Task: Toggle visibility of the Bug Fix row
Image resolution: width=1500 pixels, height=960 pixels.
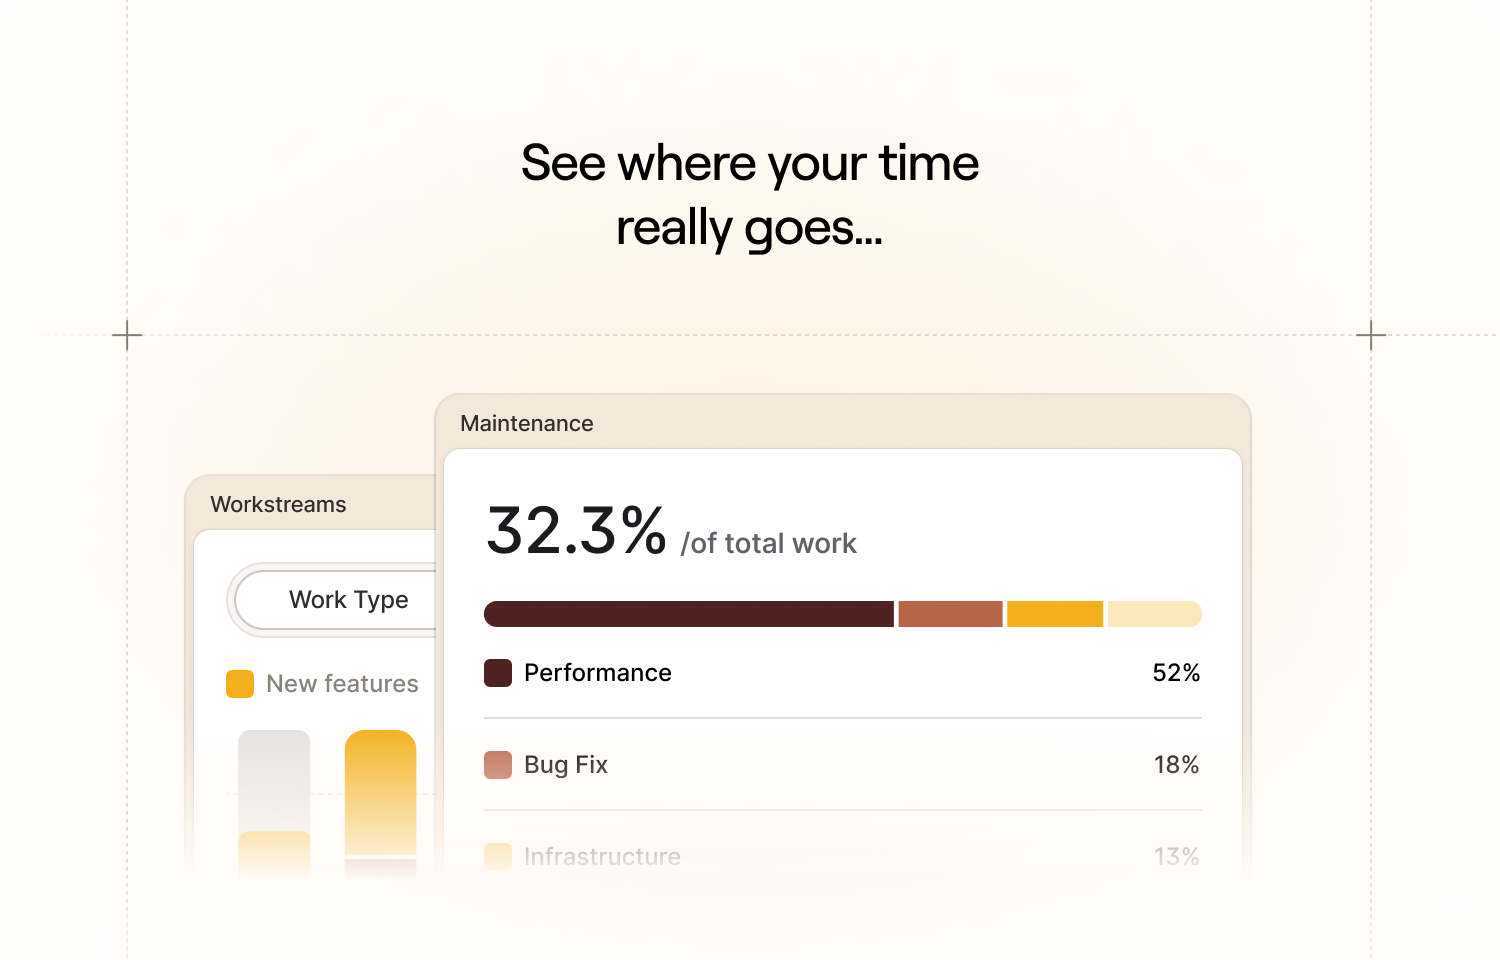Action: coord(565,764)
